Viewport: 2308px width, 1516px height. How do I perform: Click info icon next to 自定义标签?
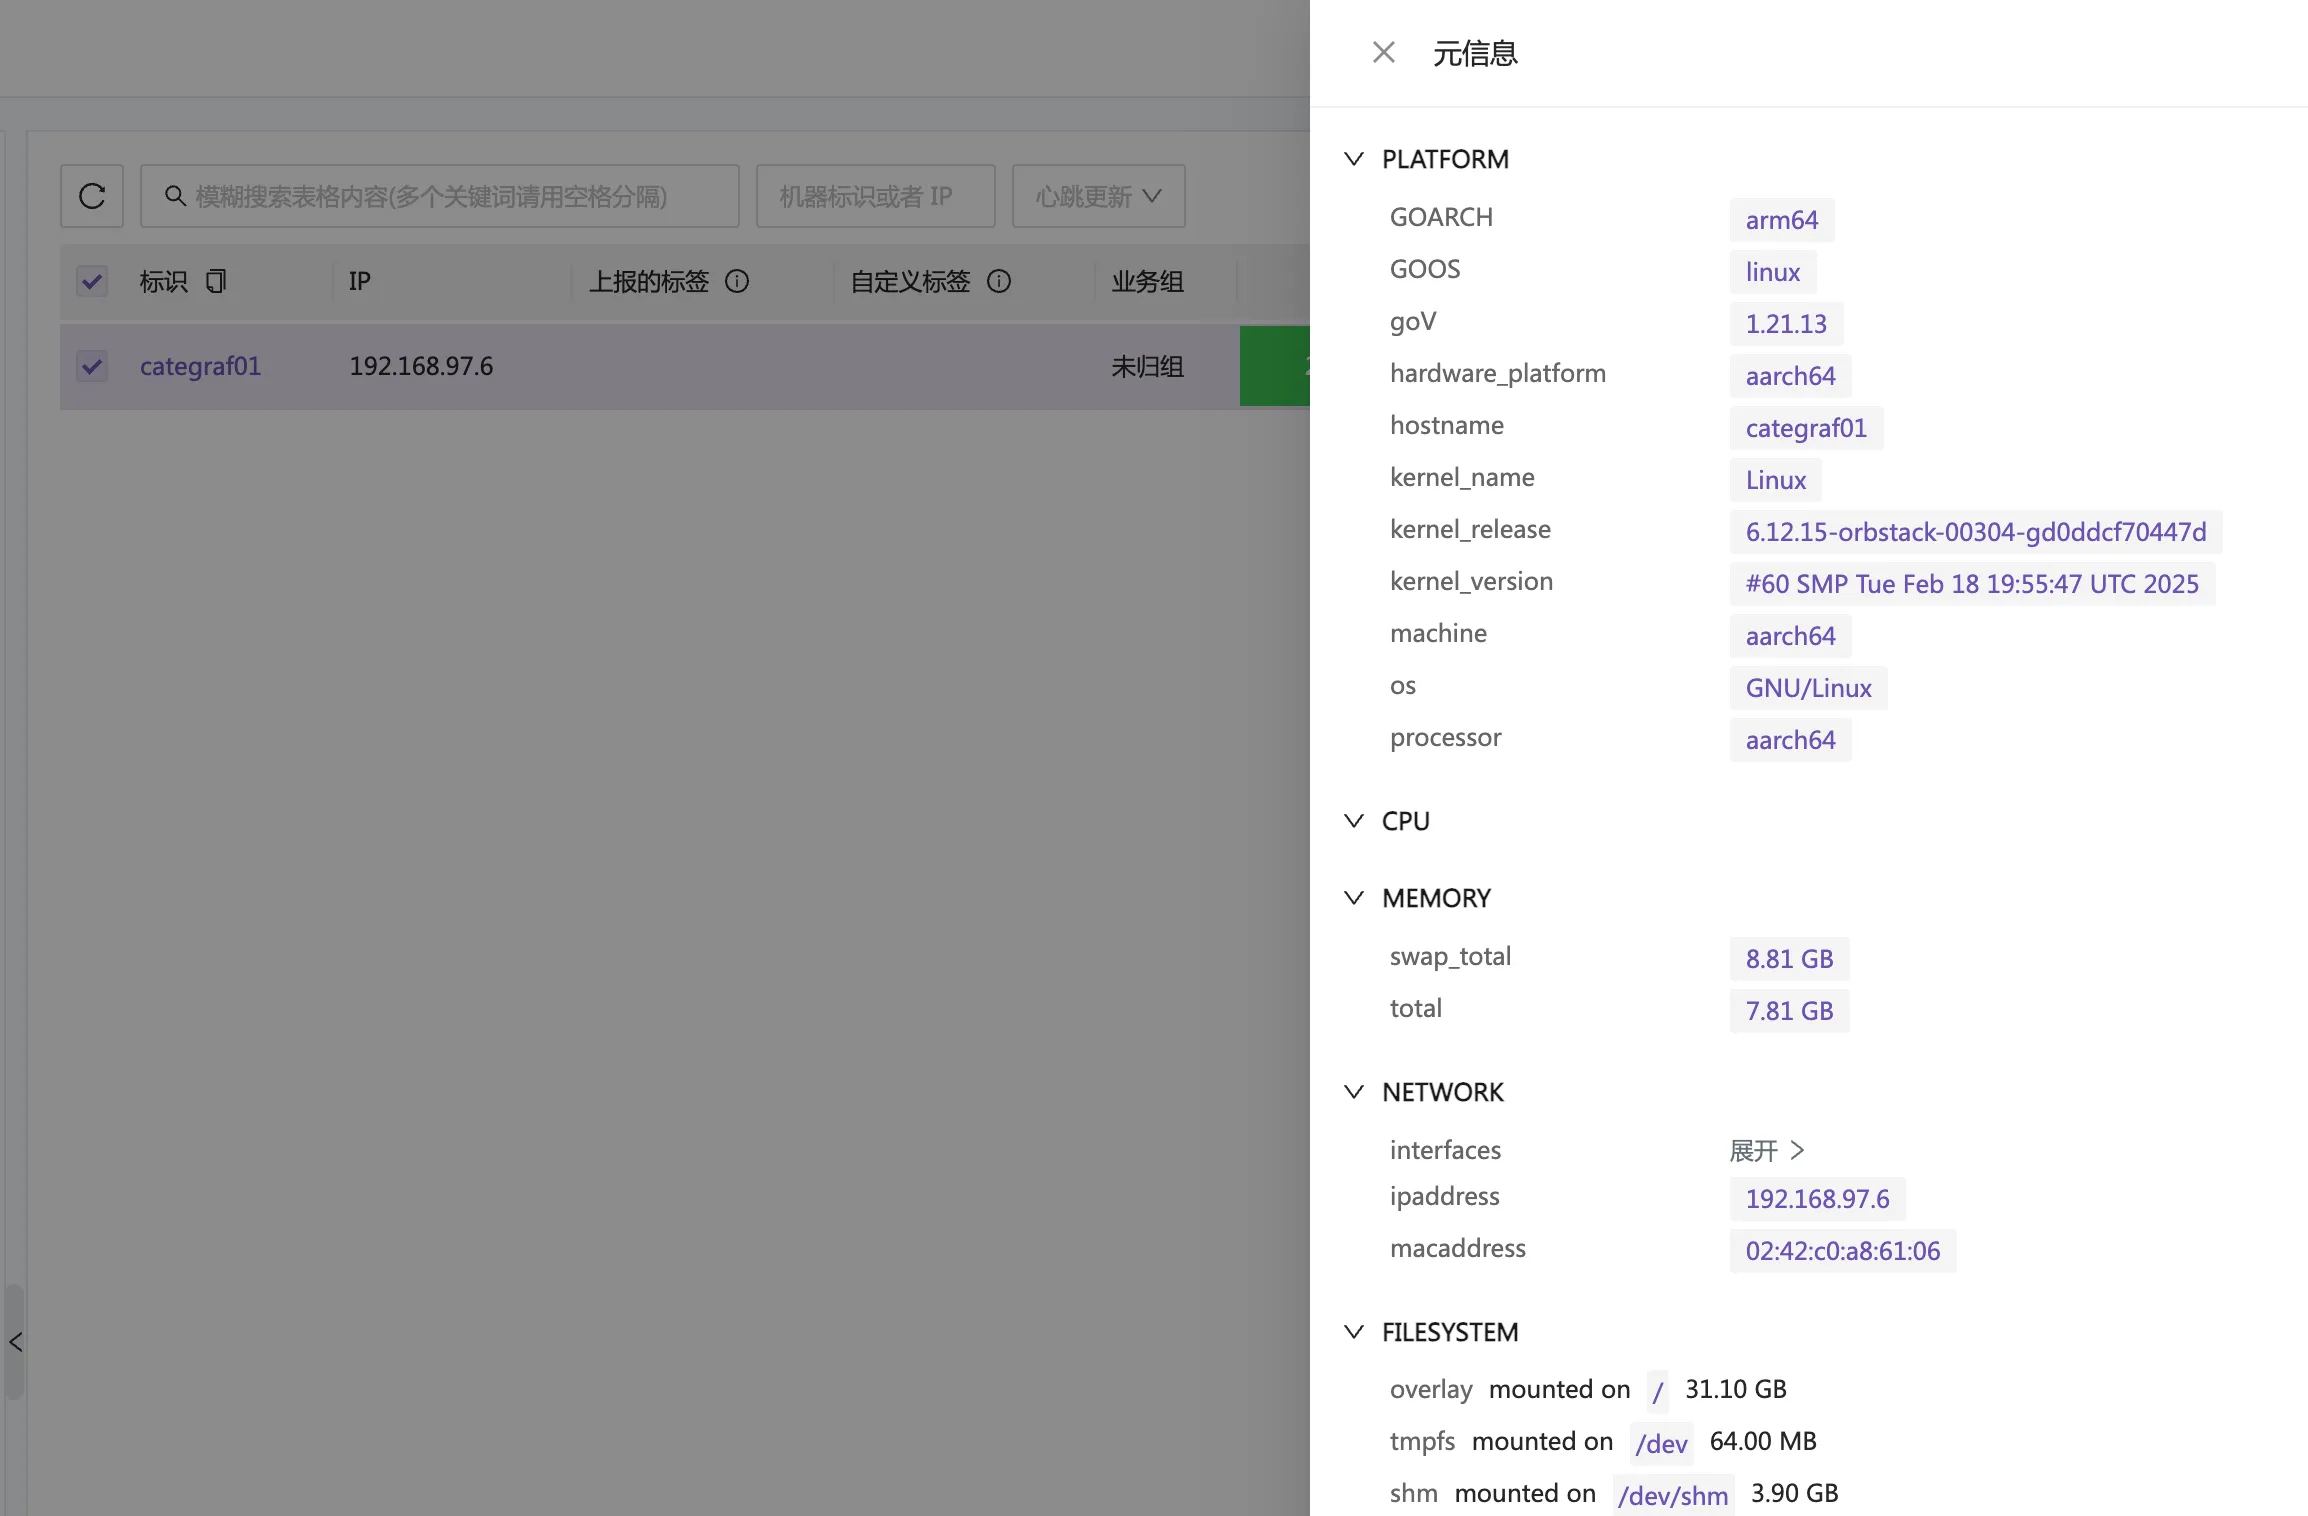coord(999,281)
